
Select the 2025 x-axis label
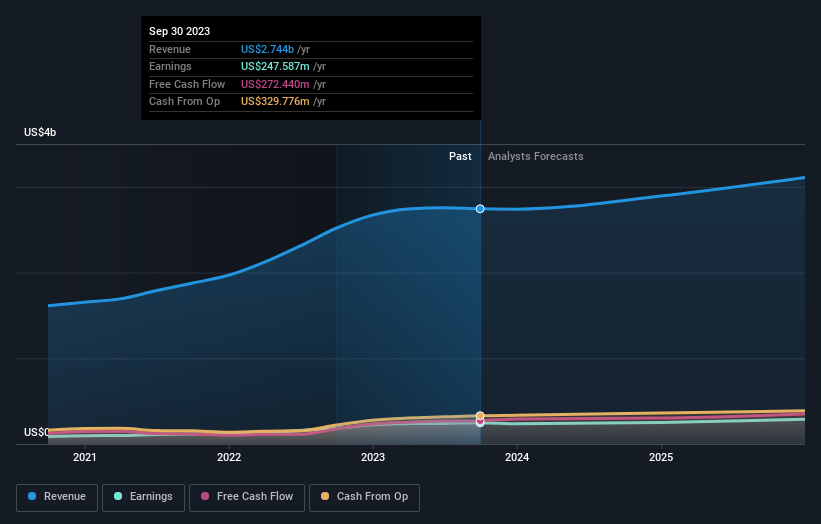[661, 457]
